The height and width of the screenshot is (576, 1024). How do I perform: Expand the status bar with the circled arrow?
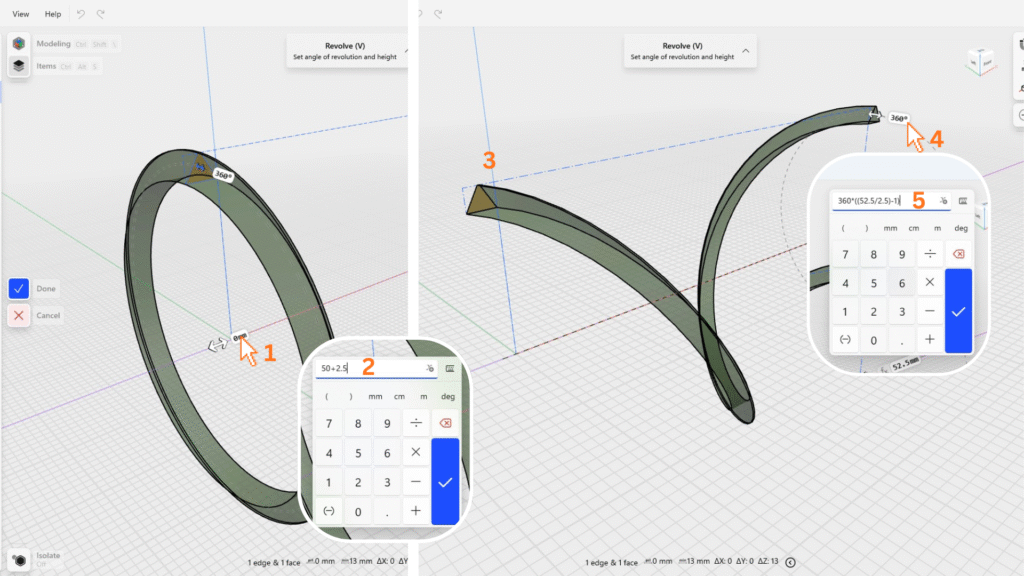[x=791, y=562]
